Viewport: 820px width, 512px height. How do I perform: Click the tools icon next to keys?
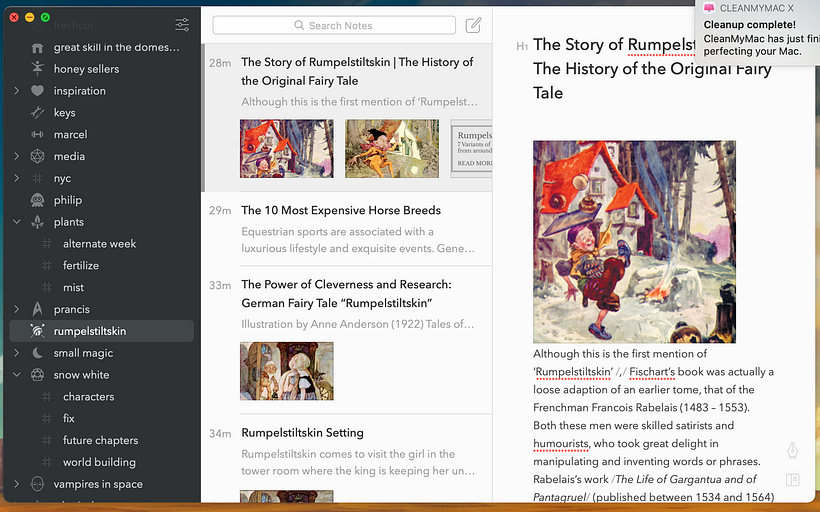point(37,112)
